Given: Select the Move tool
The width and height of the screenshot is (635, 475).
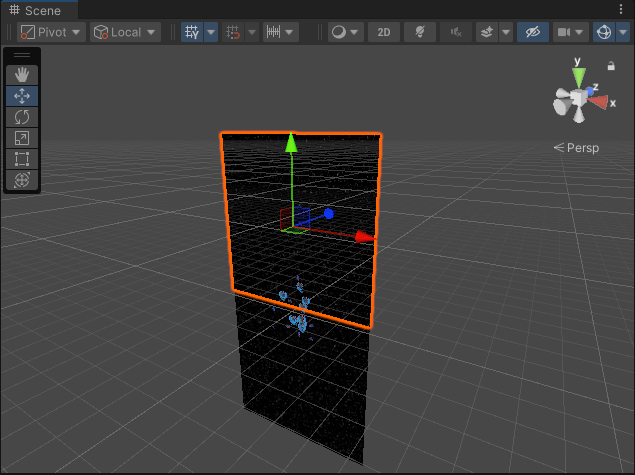Looking at the screenshot, I should click(22, 96).
